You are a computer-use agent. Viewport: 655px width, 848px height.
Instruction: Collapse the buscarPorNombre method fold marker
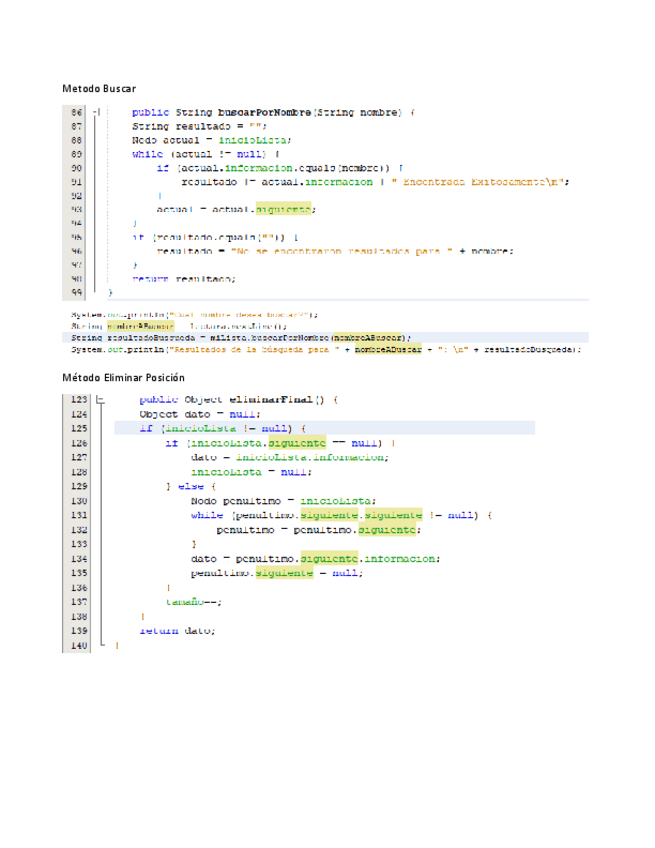click(x=95, y=113)
